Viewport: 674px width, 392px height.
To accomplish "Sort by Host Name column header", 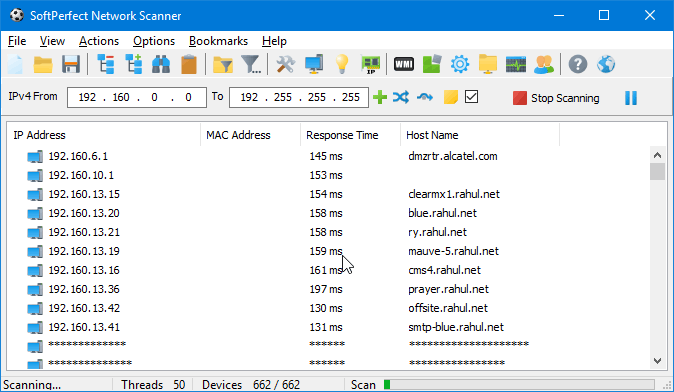I will point(480,135).
